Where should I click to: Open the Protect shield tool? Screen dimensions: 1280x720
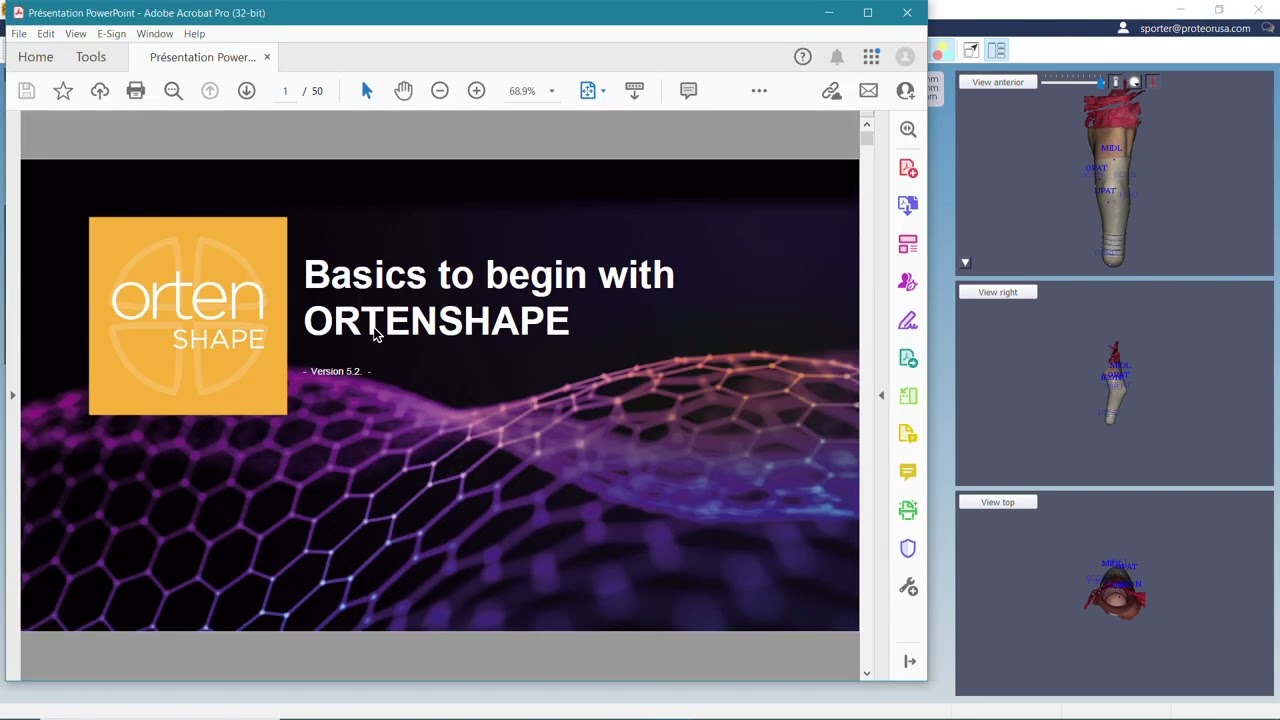click(x=908, y=548)
